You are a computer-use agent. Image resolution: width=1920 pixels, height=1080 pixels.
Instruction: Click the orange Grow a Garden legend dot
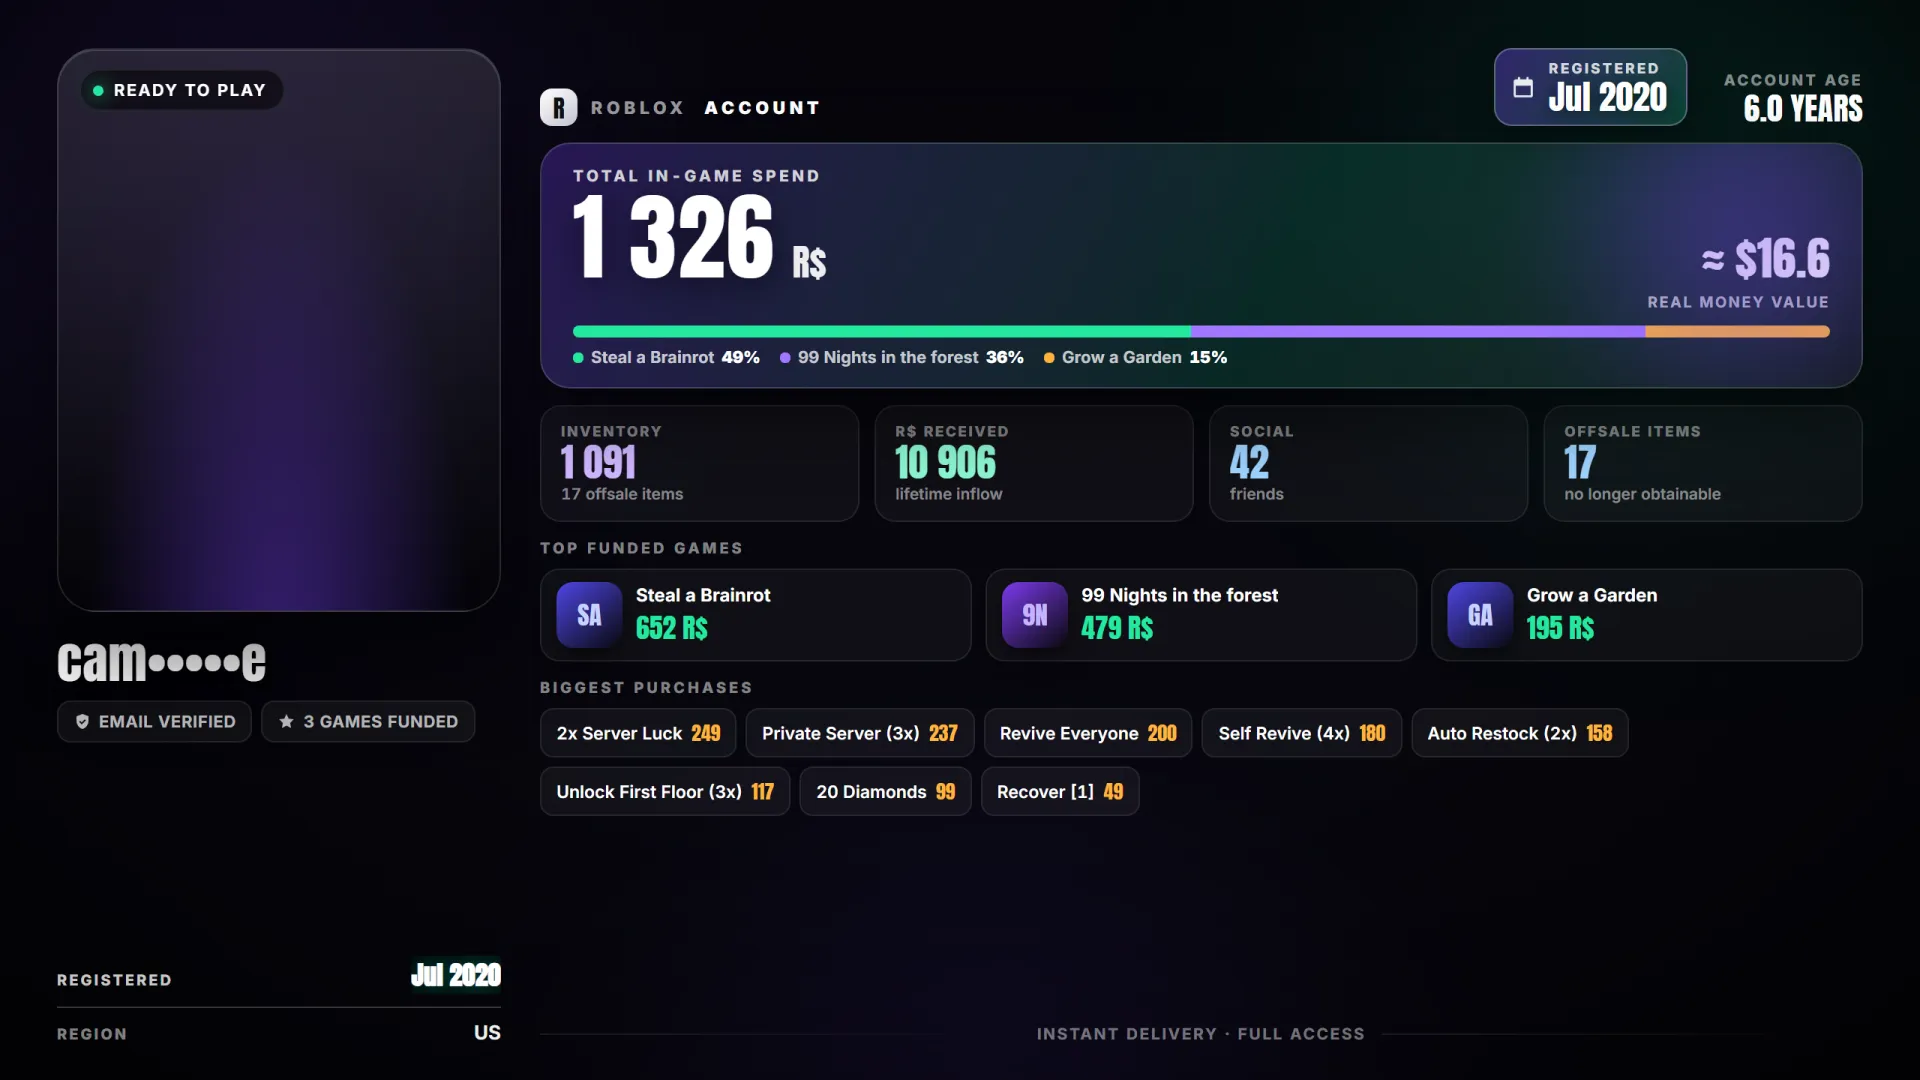pyautogui.click(x=1049, y=357)
